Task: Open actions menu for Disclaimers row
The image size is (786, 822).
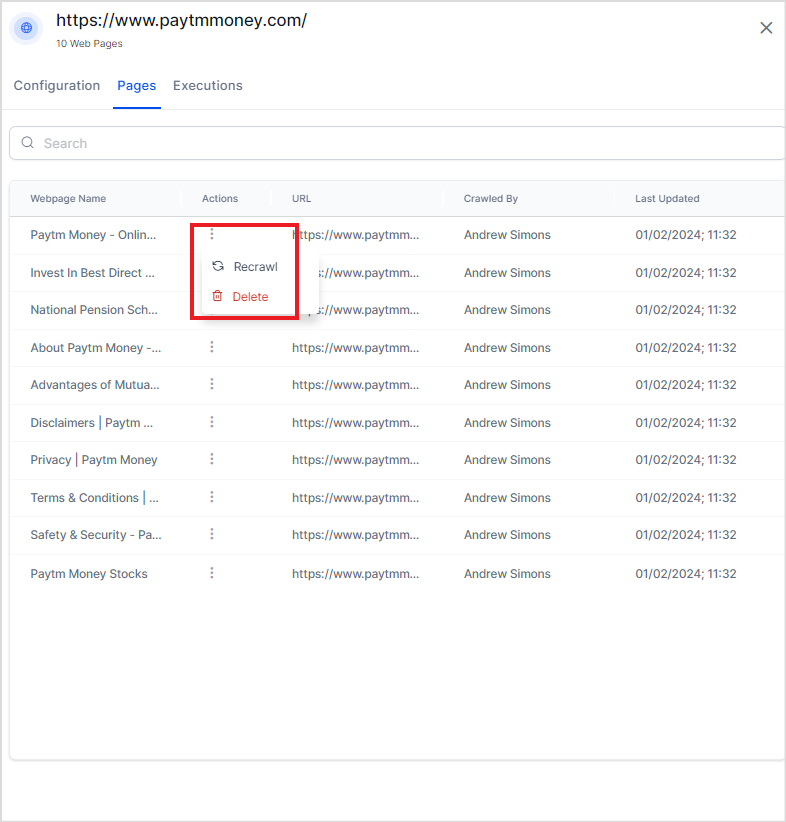Action: click(212, 422)
